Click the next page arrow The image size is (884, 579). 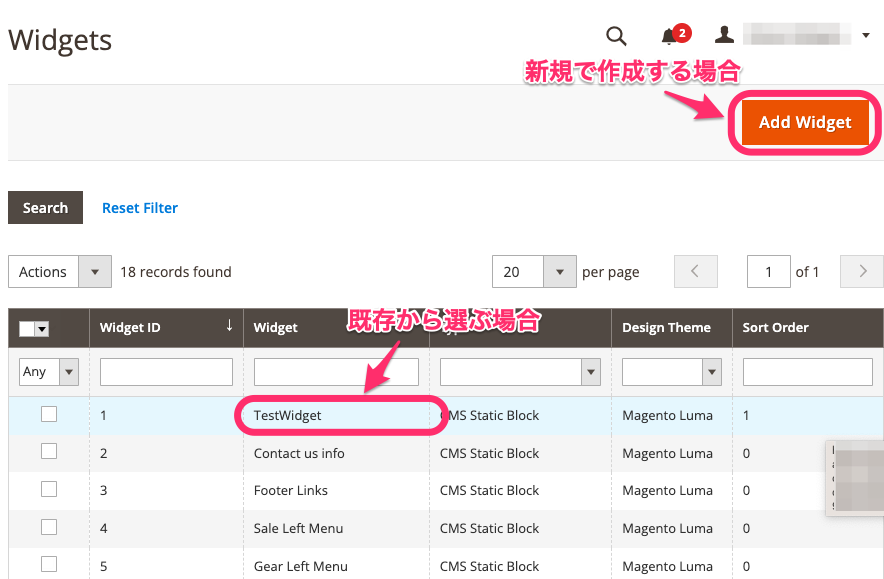[861, 271]
